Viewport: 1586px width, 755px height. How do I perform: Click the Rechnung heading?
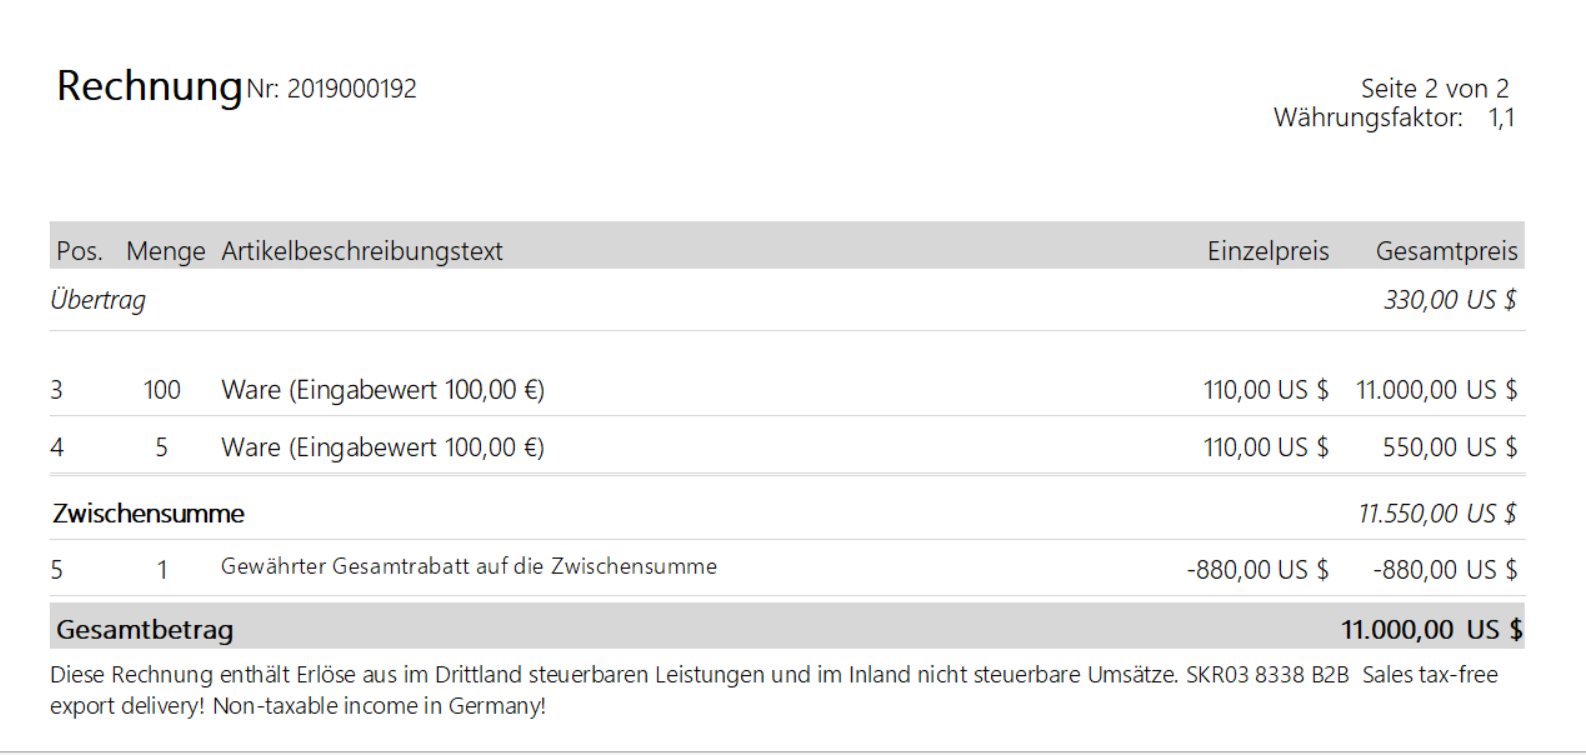click(149, 87)
